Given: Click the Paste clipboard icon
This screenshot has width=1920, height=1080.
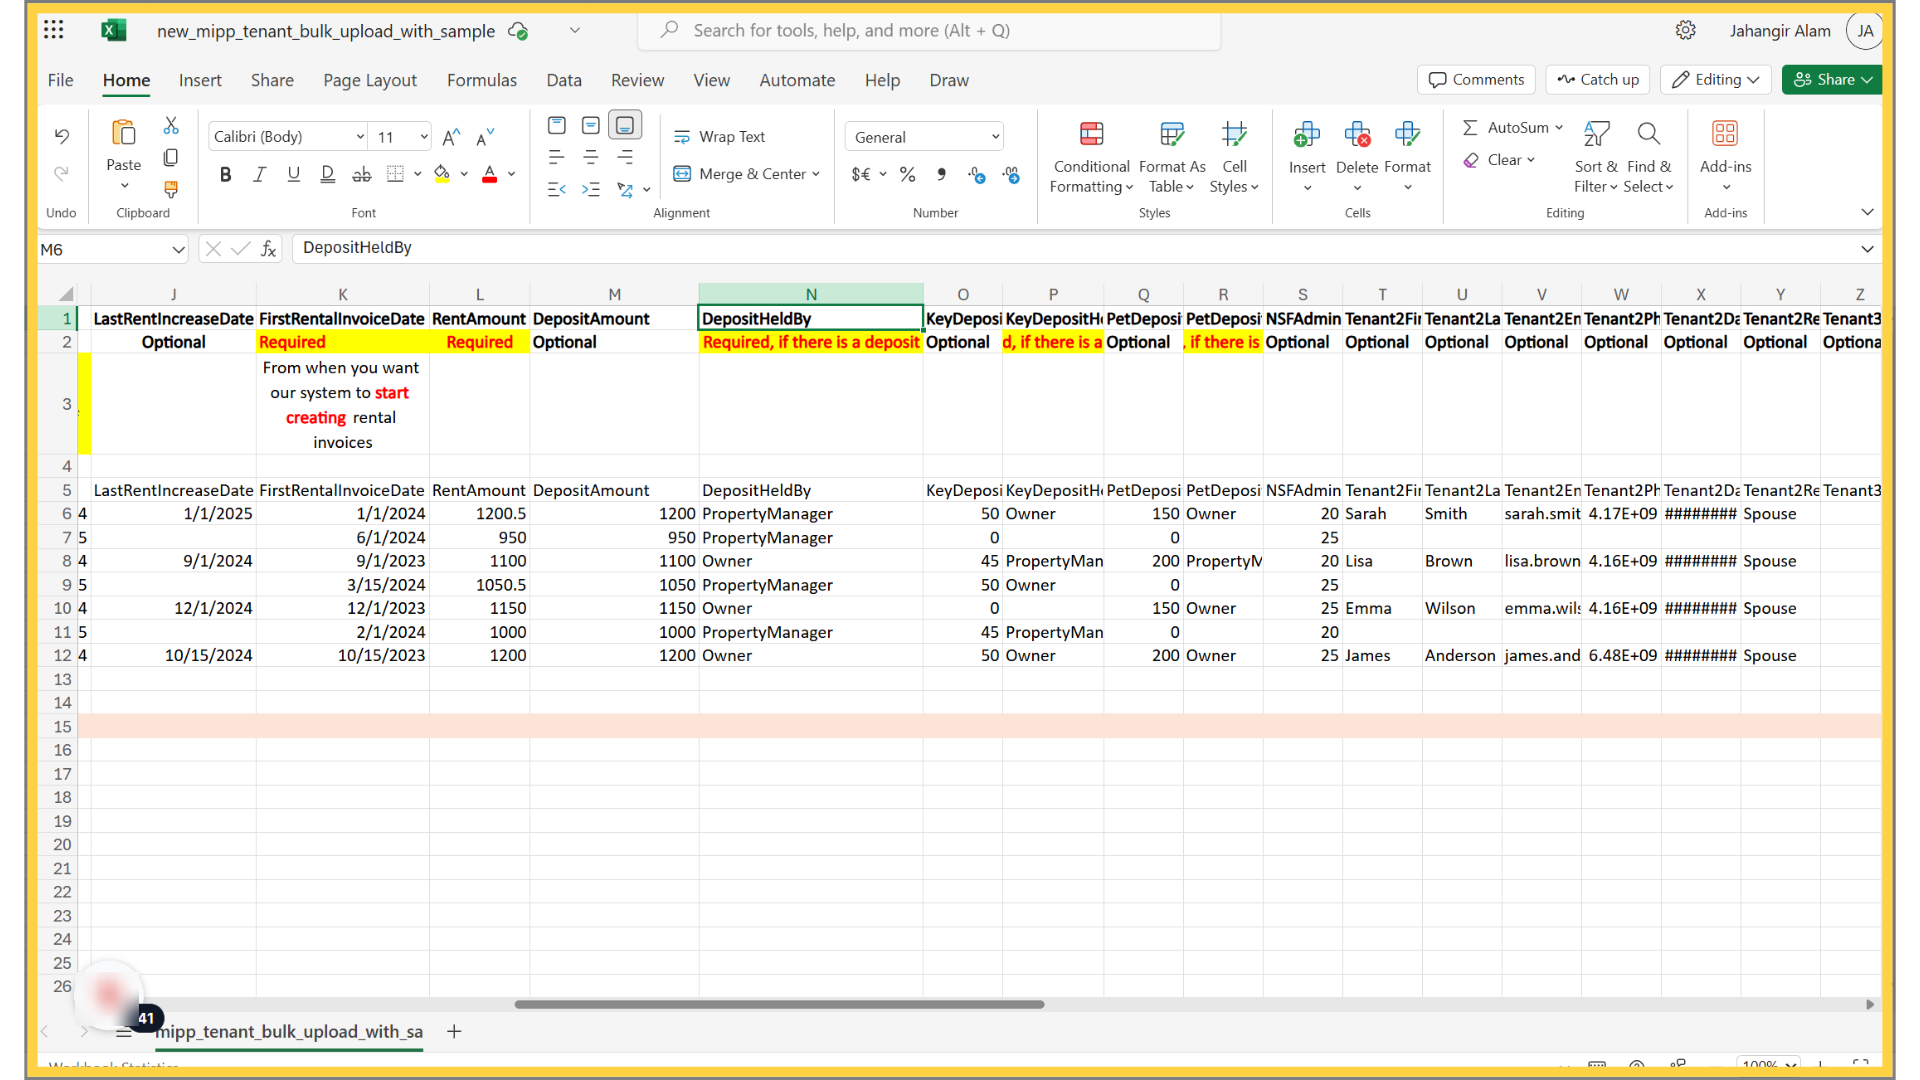Looking at the screenshot, I should 124,133.
